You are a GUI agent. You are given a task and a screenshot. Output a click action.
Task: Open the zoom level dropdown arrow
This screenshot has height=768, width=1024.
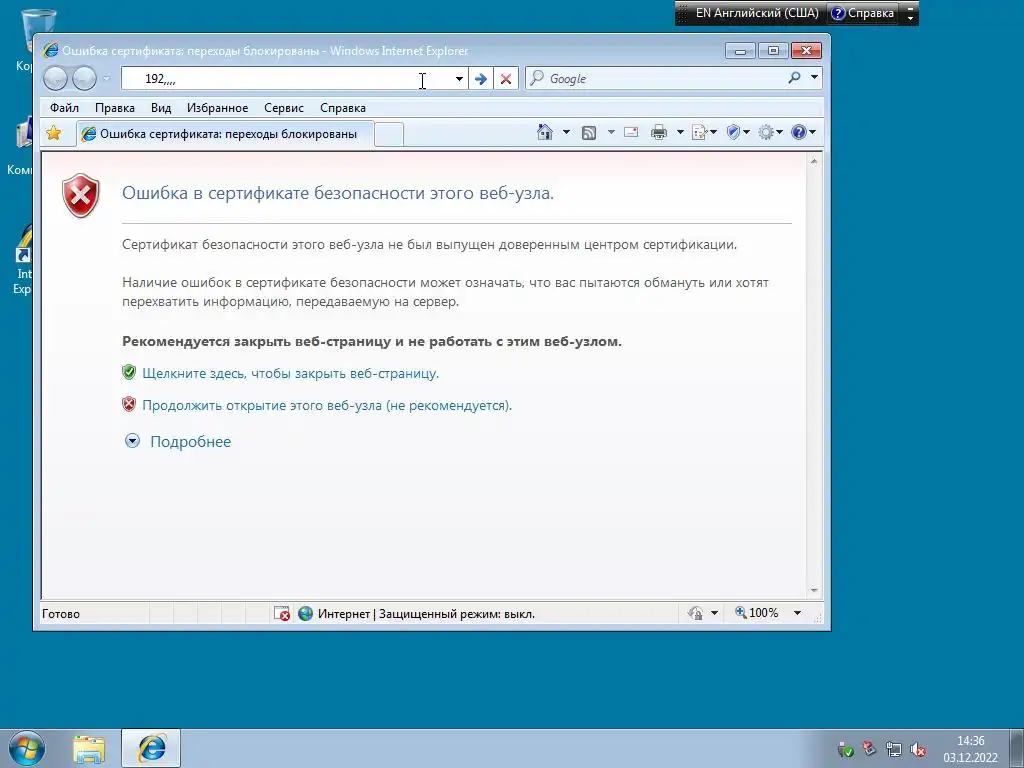[x=797, y=613]
